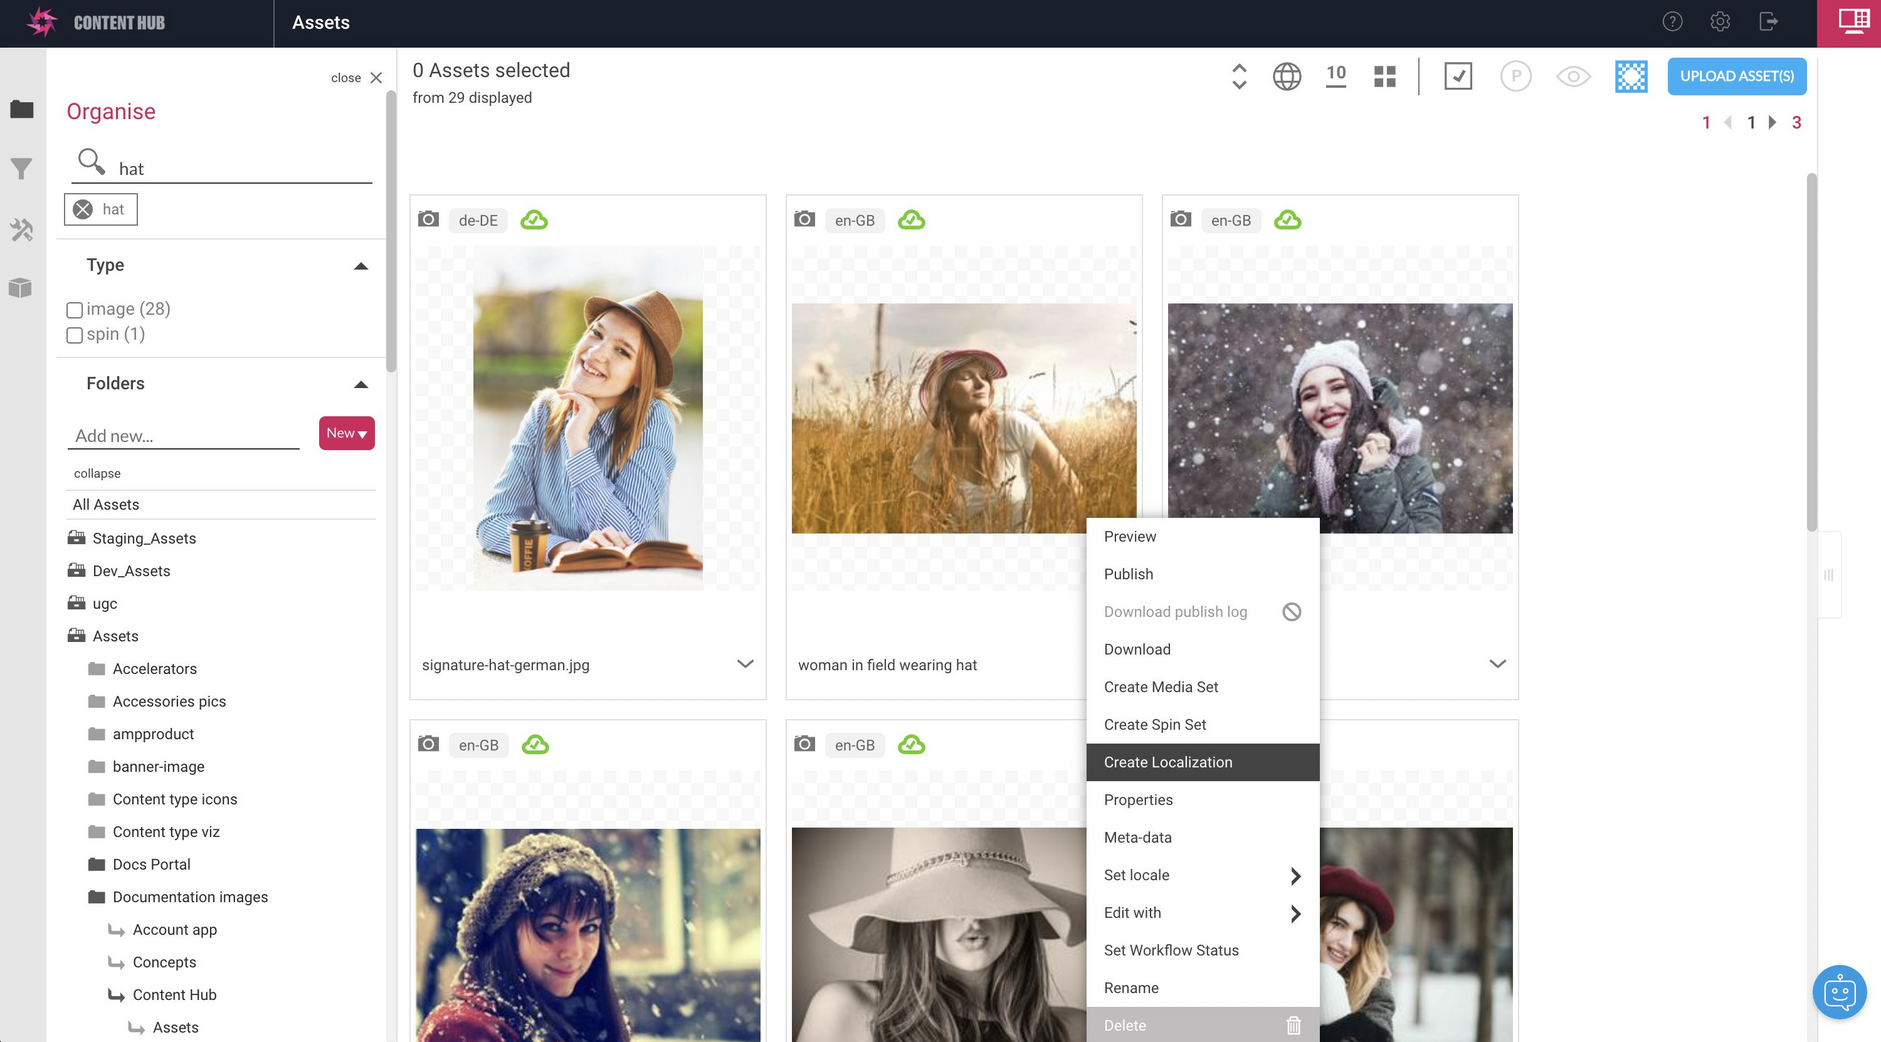Click the collapse folders link
Screen dimensions: 1881x1042
97,474
